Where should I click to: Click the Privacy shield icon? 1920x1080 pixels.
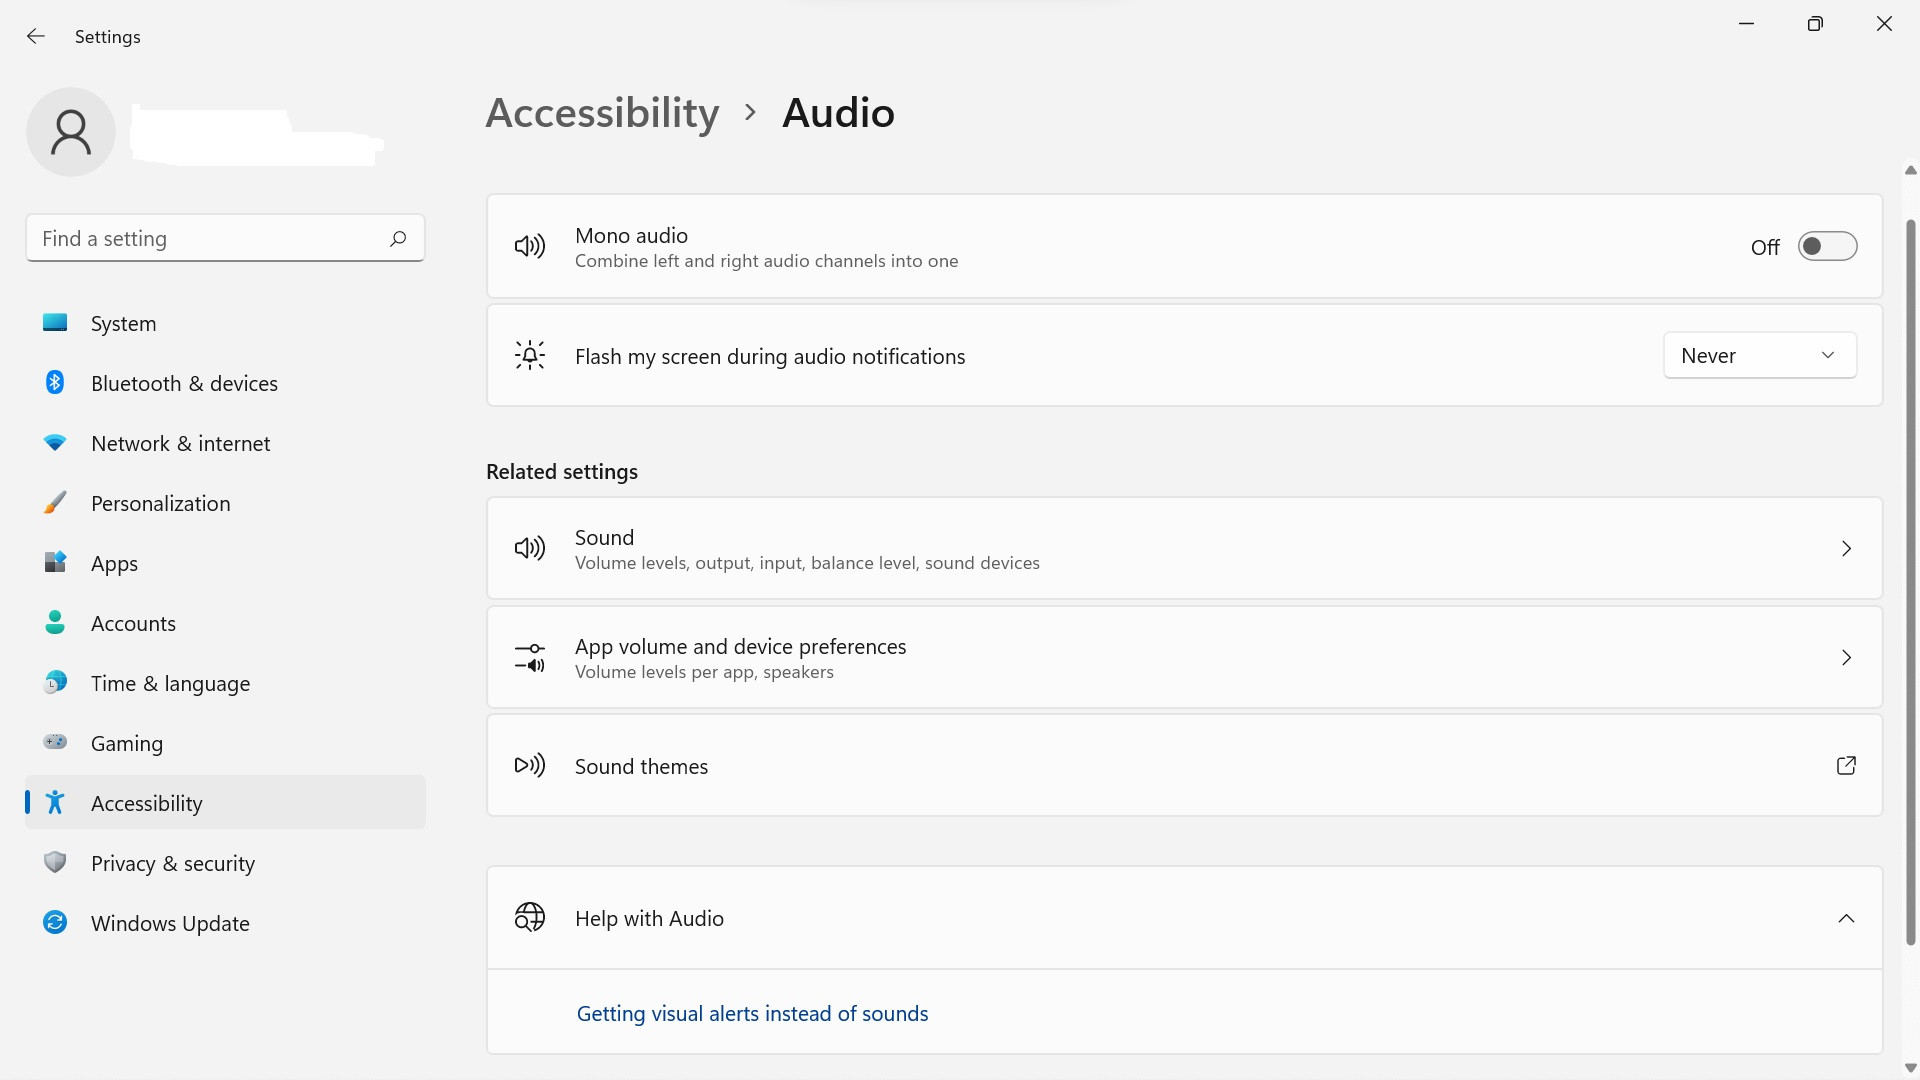55,862
